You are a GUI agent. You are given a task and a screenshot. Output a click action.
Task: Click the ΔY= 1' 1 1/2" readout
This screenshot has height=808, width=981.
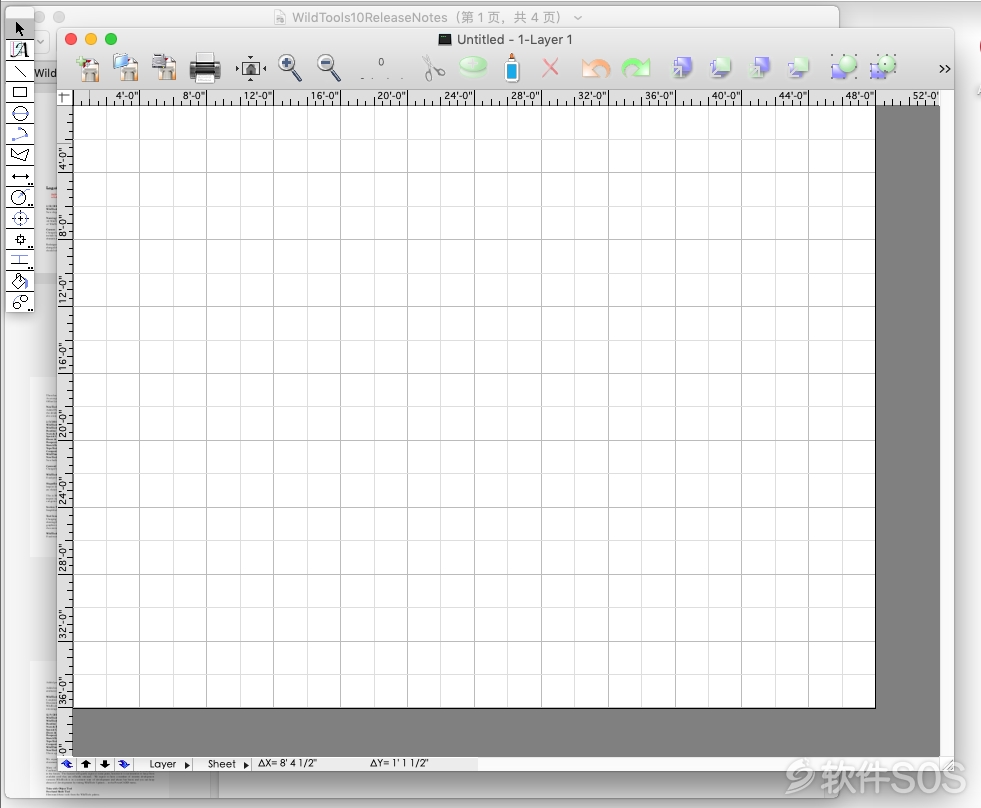[399, 763]
